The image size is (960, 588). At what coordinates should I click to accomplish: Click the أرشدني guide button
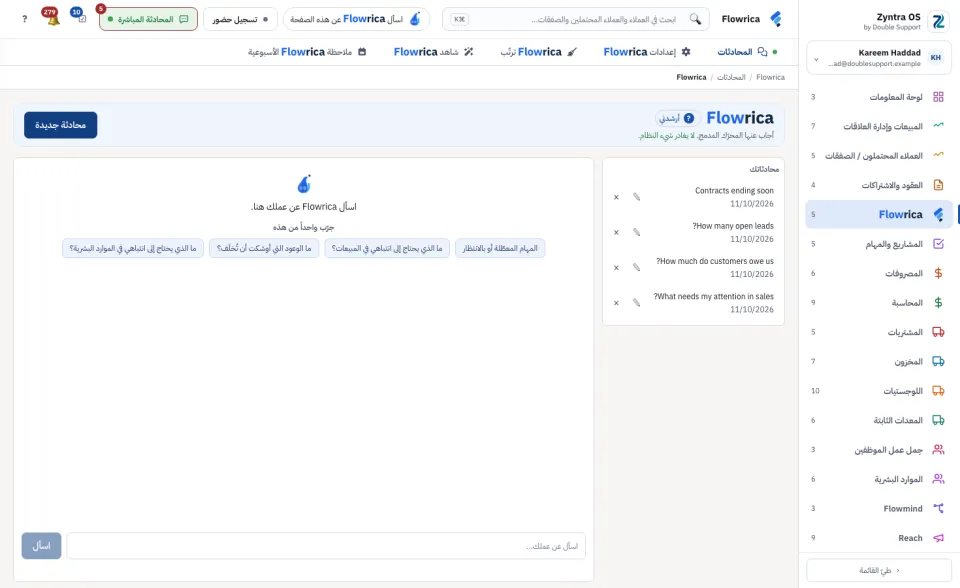tap(677, 118)
